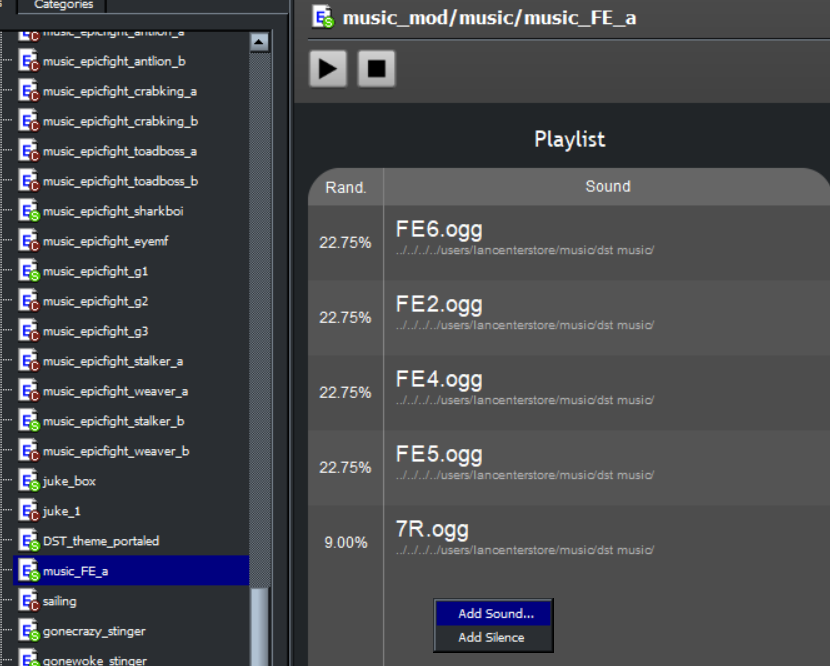The height and width of the screenshot is (666, 830).
Task: Click the Sound column header
Action: (x=608, y=186)
